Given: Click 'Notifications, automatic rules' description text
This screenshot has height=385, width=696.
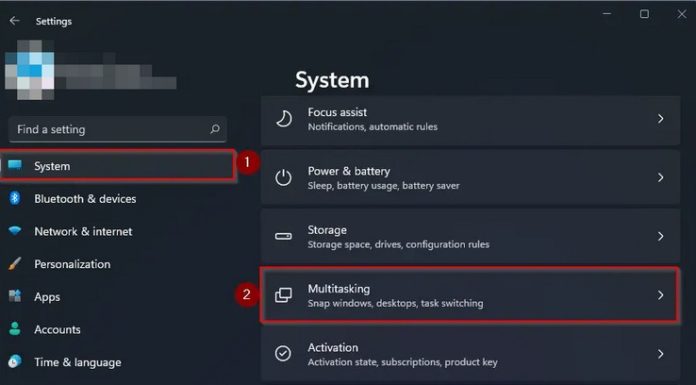Looking at the screenshot, I should (x=372, y=127).
